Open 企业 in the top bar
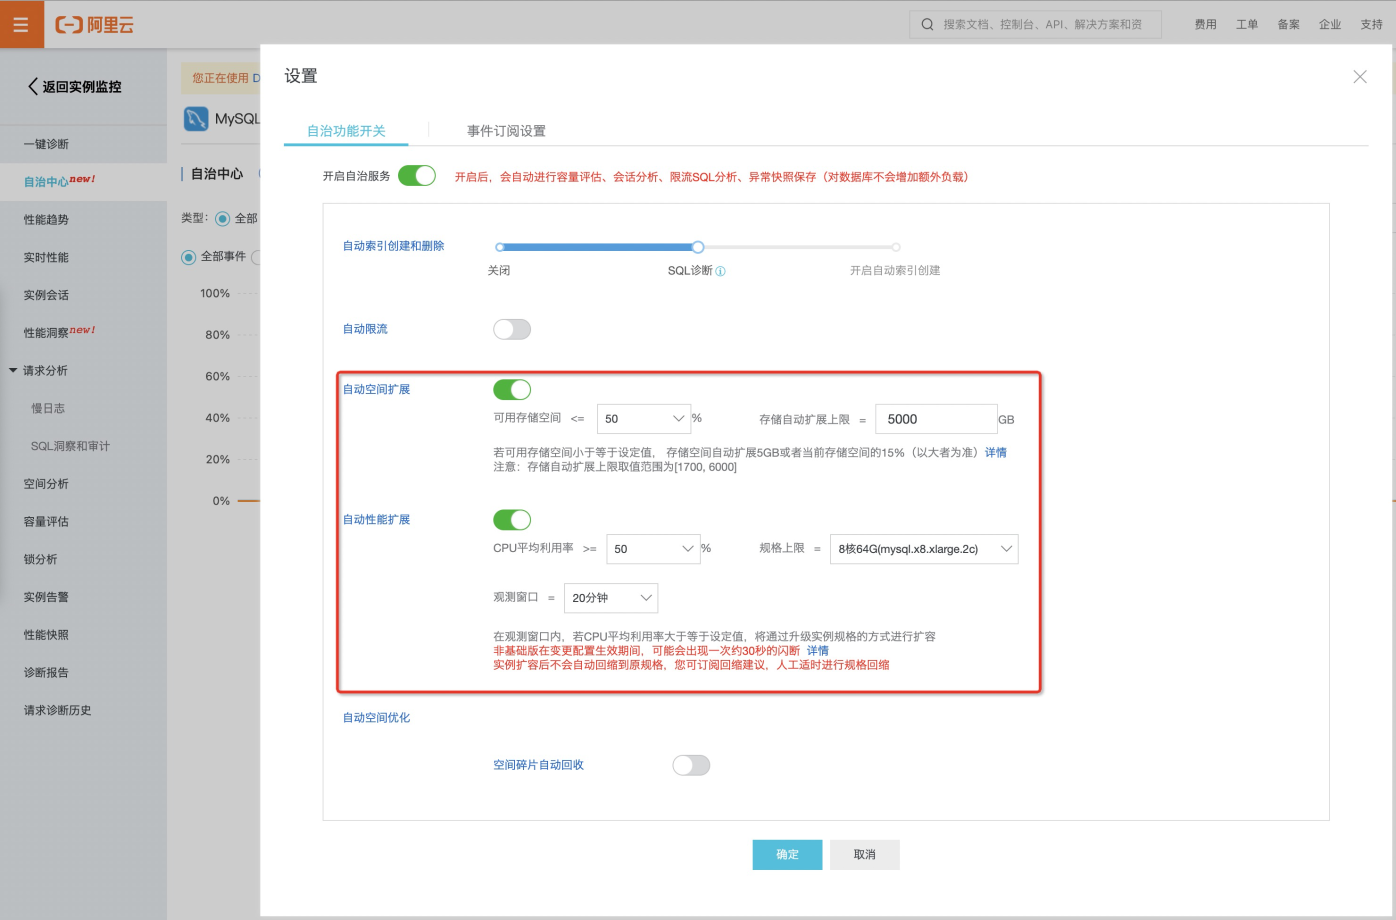This screenshot has width=1396, height=920. click(1330, 24)
